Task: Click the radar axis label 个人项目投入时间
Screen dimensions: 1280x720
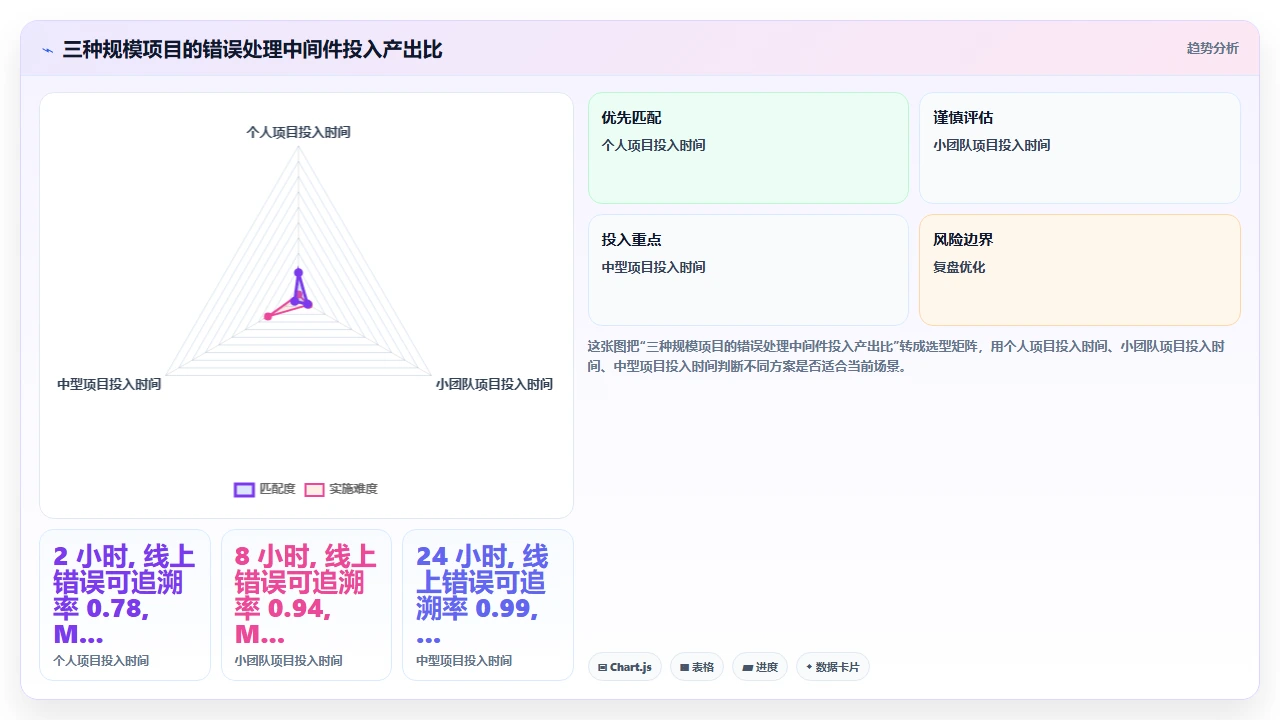Action: point(298,132)
